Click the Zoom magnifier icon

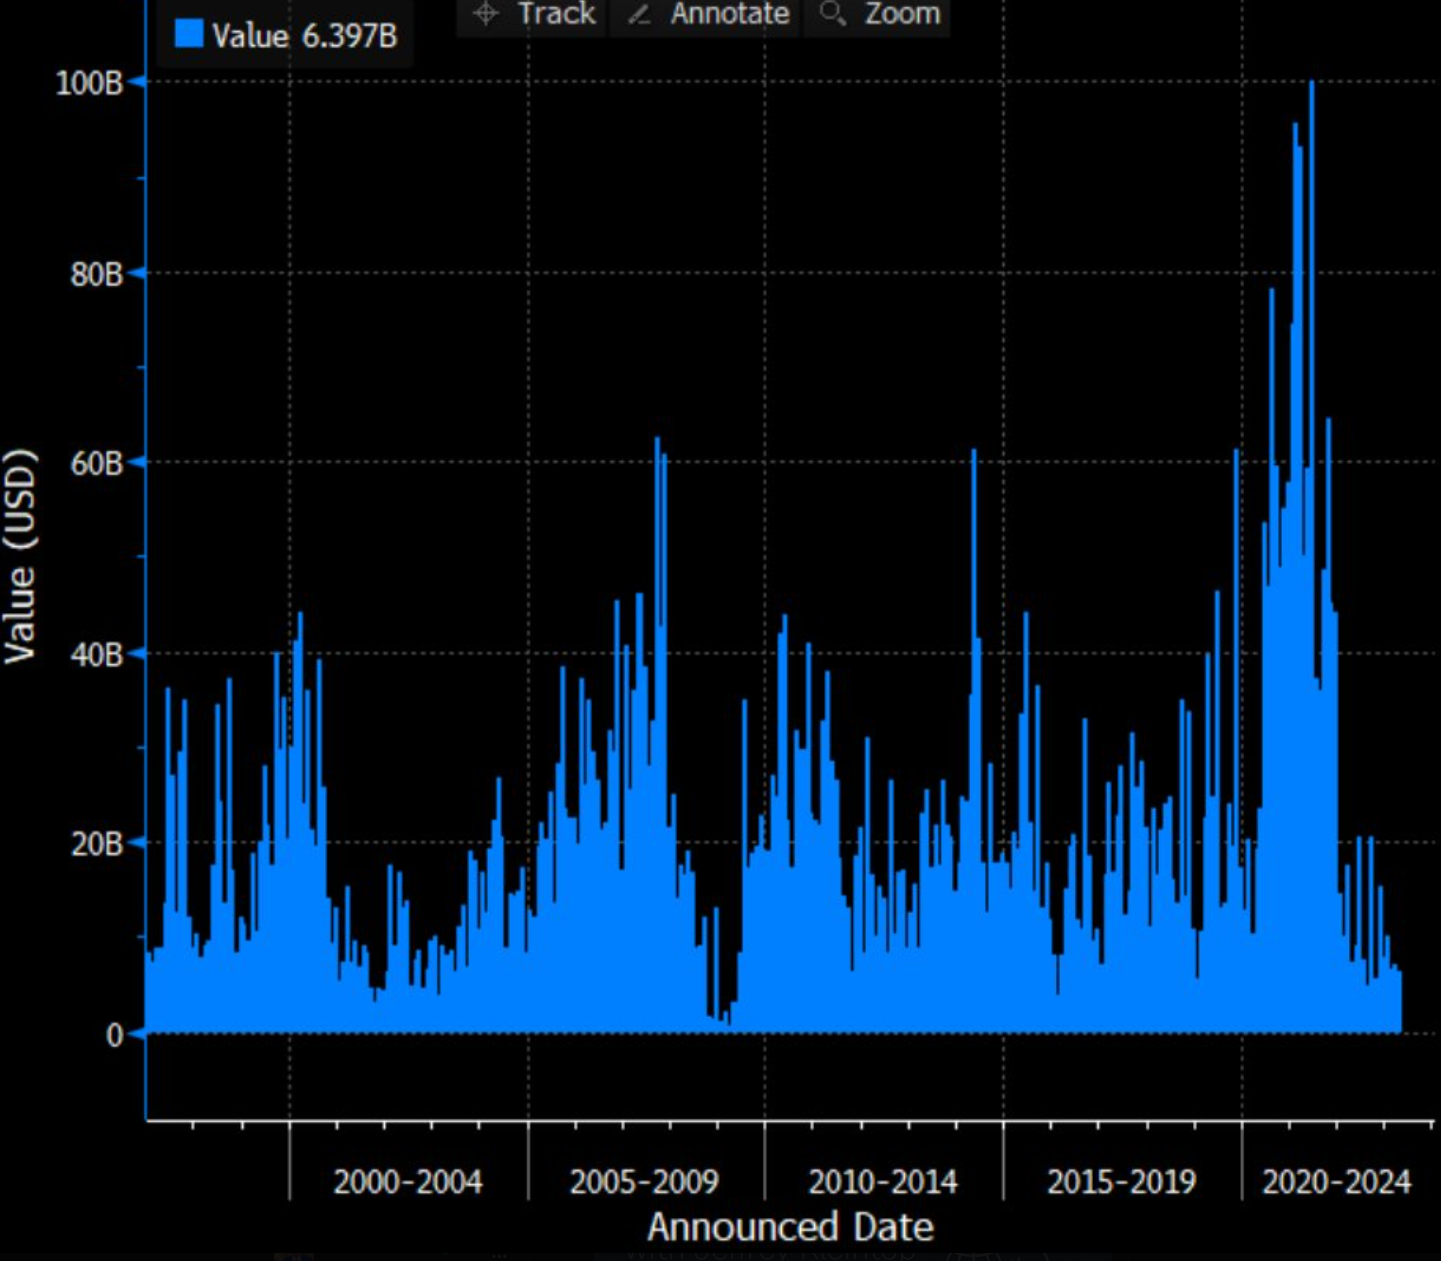[x=832, y=14]
